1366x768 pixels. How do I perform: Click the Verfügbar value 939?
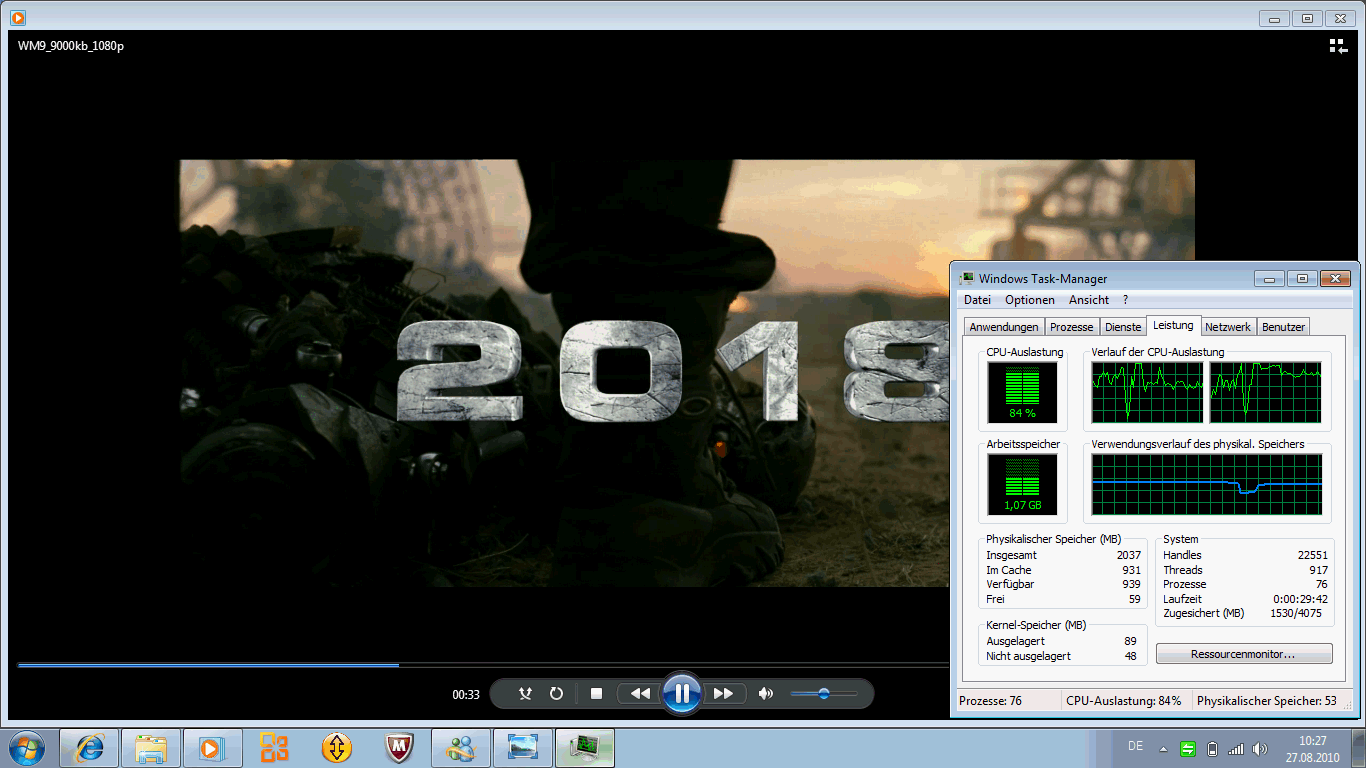coord(1132,584)
